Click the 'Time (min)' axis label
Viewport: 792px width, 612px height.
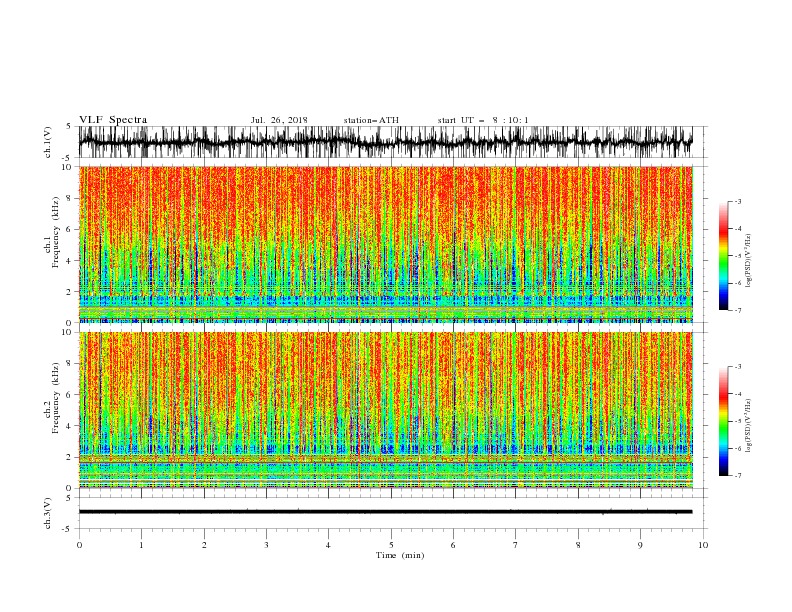coord(400,555)
